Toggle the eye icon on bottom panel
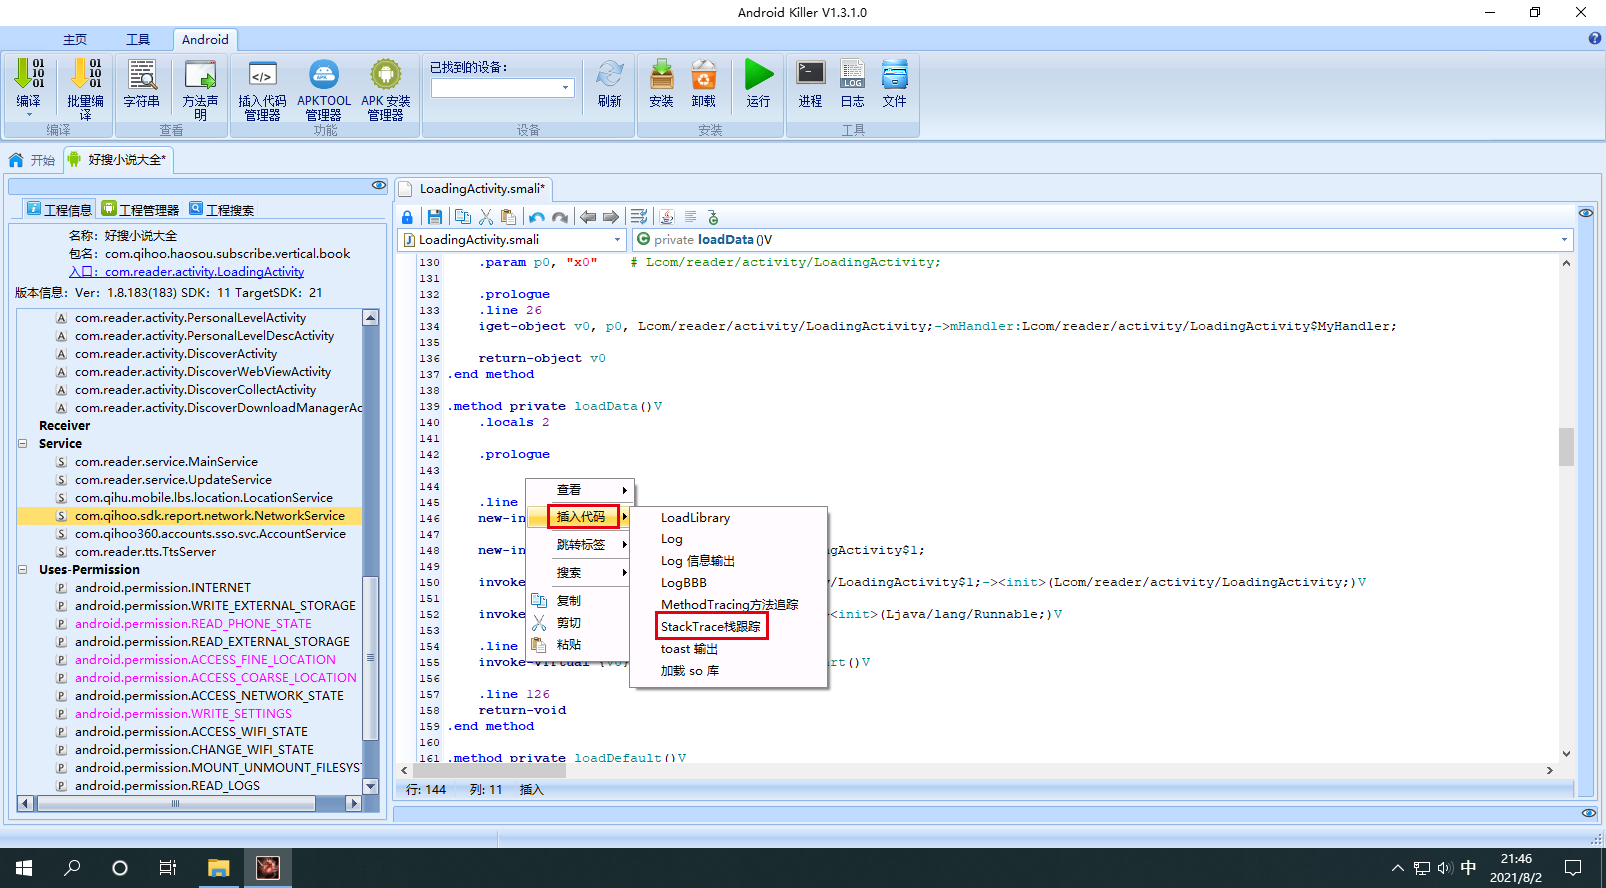 1588,813
